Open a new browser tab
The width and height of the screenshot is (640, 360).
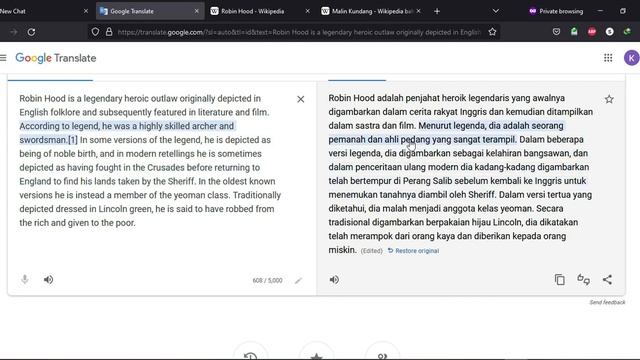[x=437, y=11]
